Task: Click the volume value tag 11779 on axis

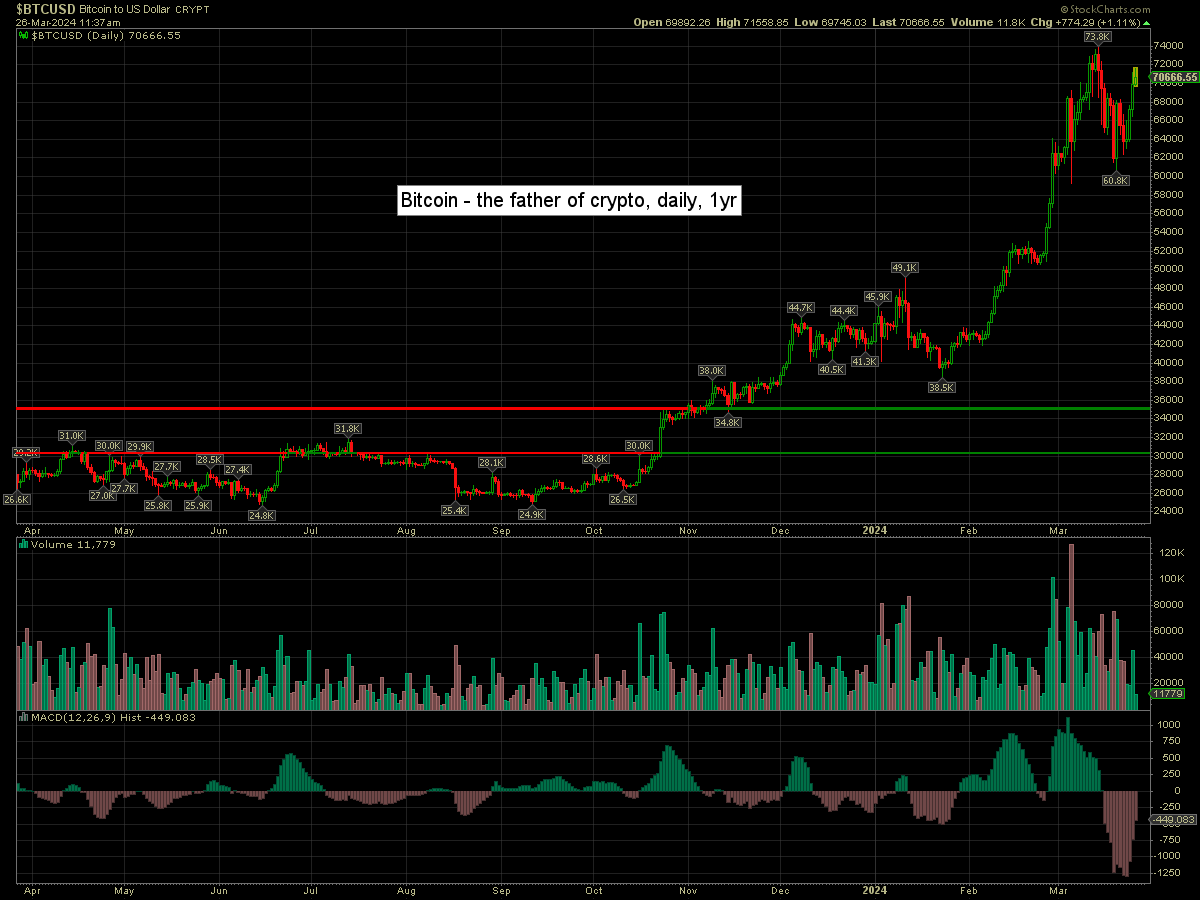Action: pyautogui.click(x=1167, y=693)
